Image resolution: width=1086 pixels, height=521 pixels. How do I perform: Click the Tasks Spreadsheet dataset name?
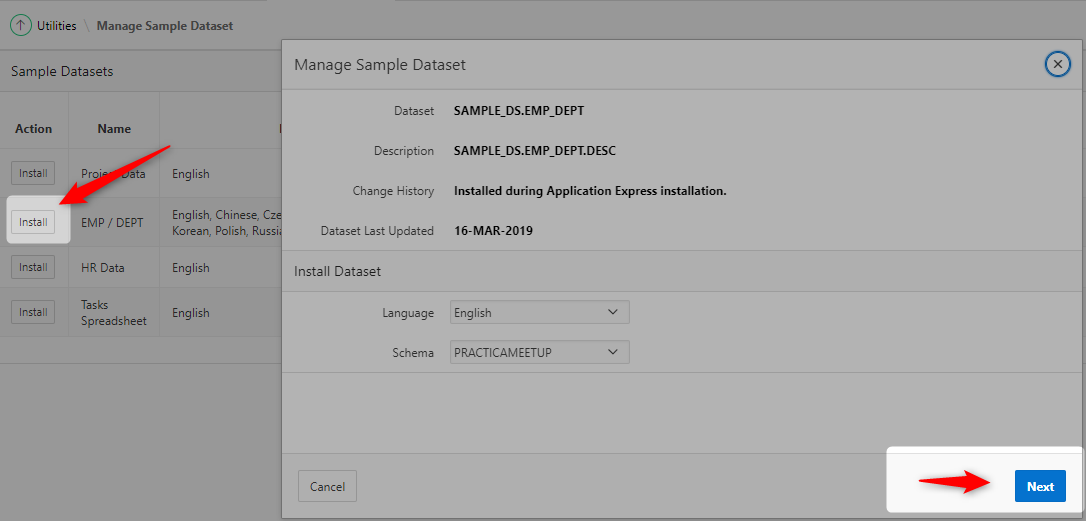[113, 313]
